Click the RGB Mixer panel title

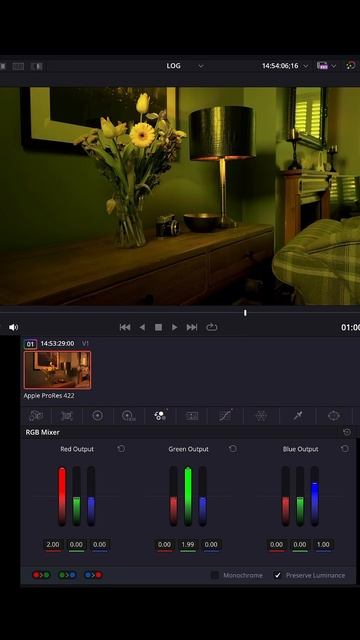(x=42, y=432)
